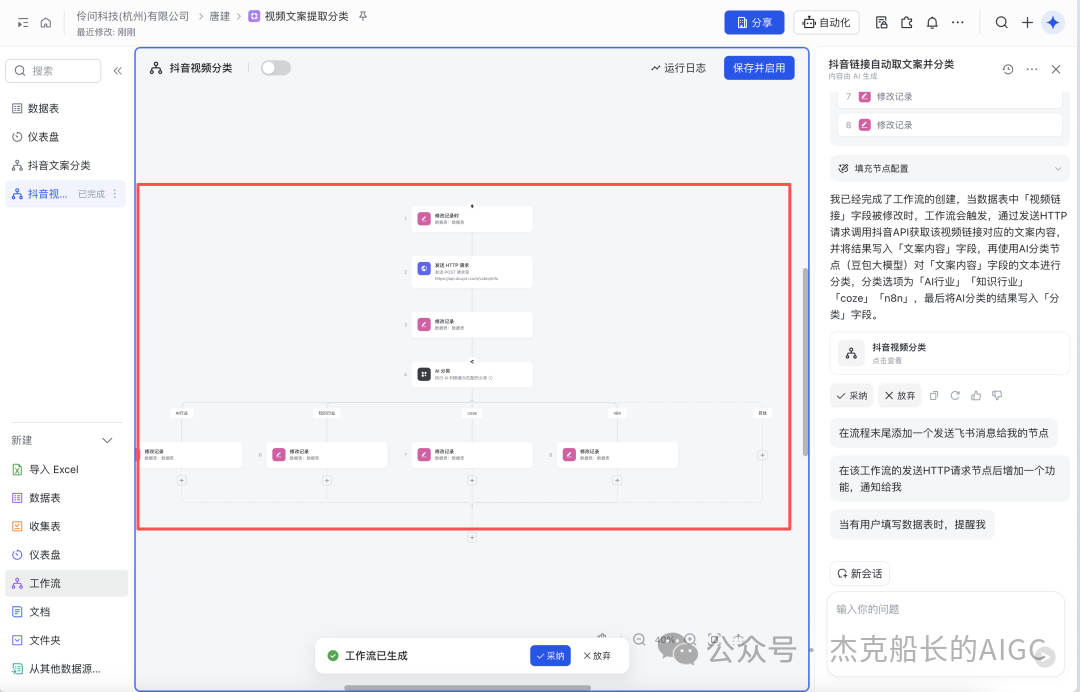
Task: Open the 分享 share button
Action: 754,23
